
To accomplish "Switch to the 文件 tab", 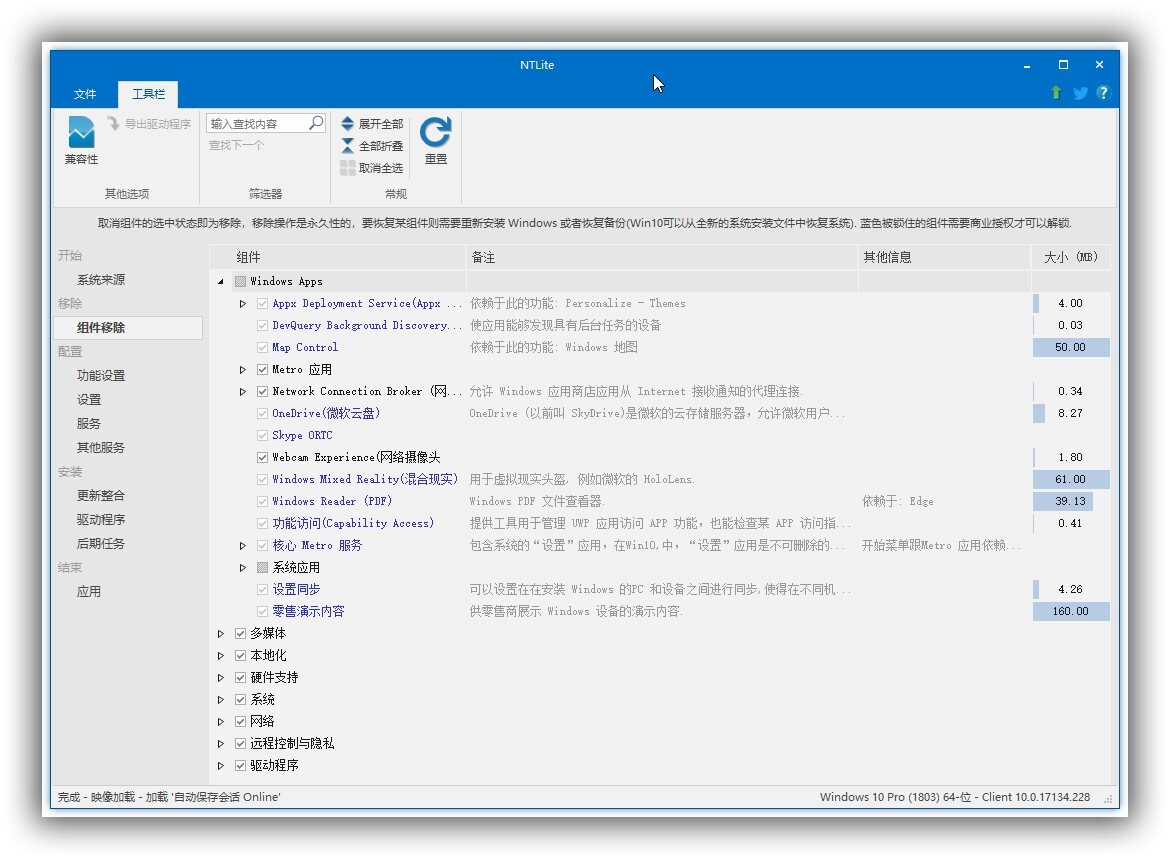I will 84,93.
